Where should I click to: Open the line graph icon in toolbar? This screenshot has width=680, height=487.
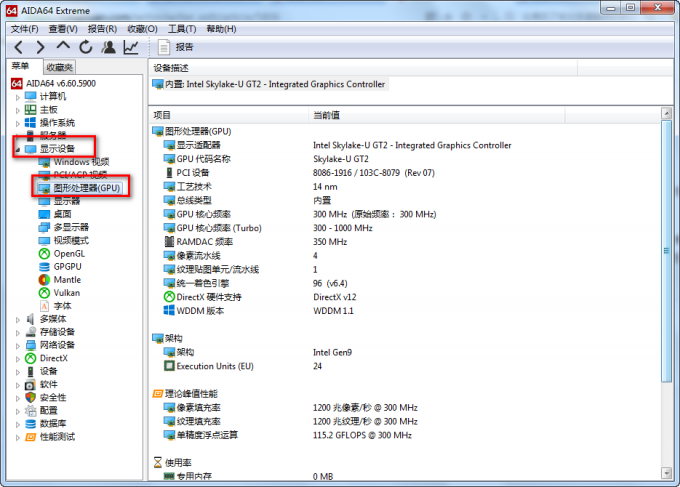tap(131, 47)
